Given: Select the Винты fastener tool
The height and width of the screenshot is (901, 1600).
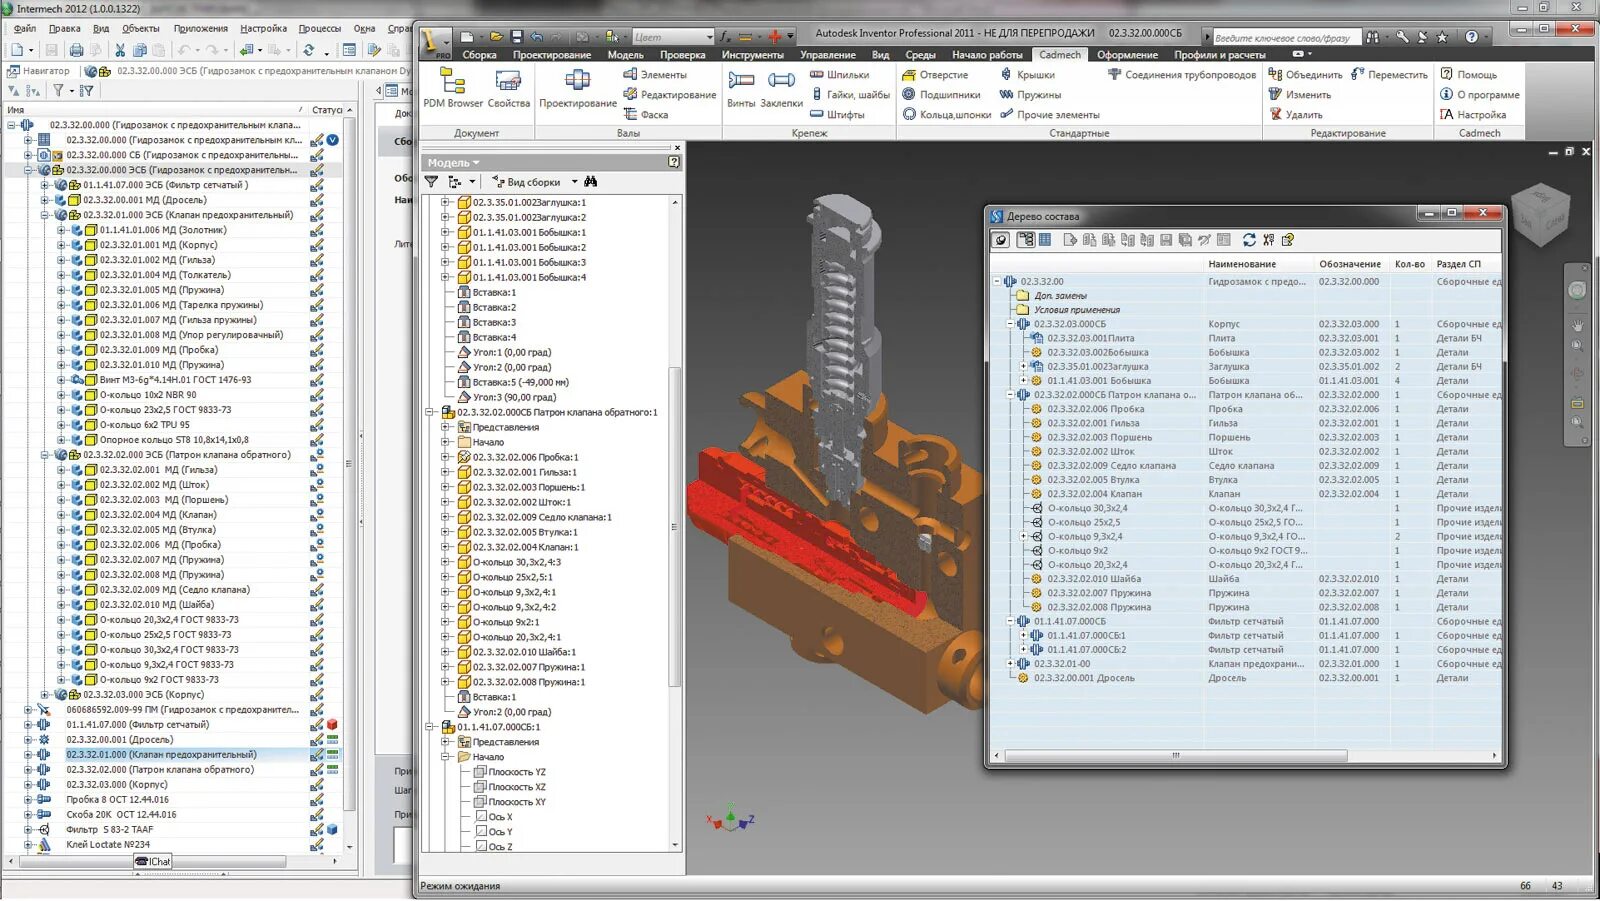Looking at the screenshot, I should pyautogui.click(x=741, y=88).
